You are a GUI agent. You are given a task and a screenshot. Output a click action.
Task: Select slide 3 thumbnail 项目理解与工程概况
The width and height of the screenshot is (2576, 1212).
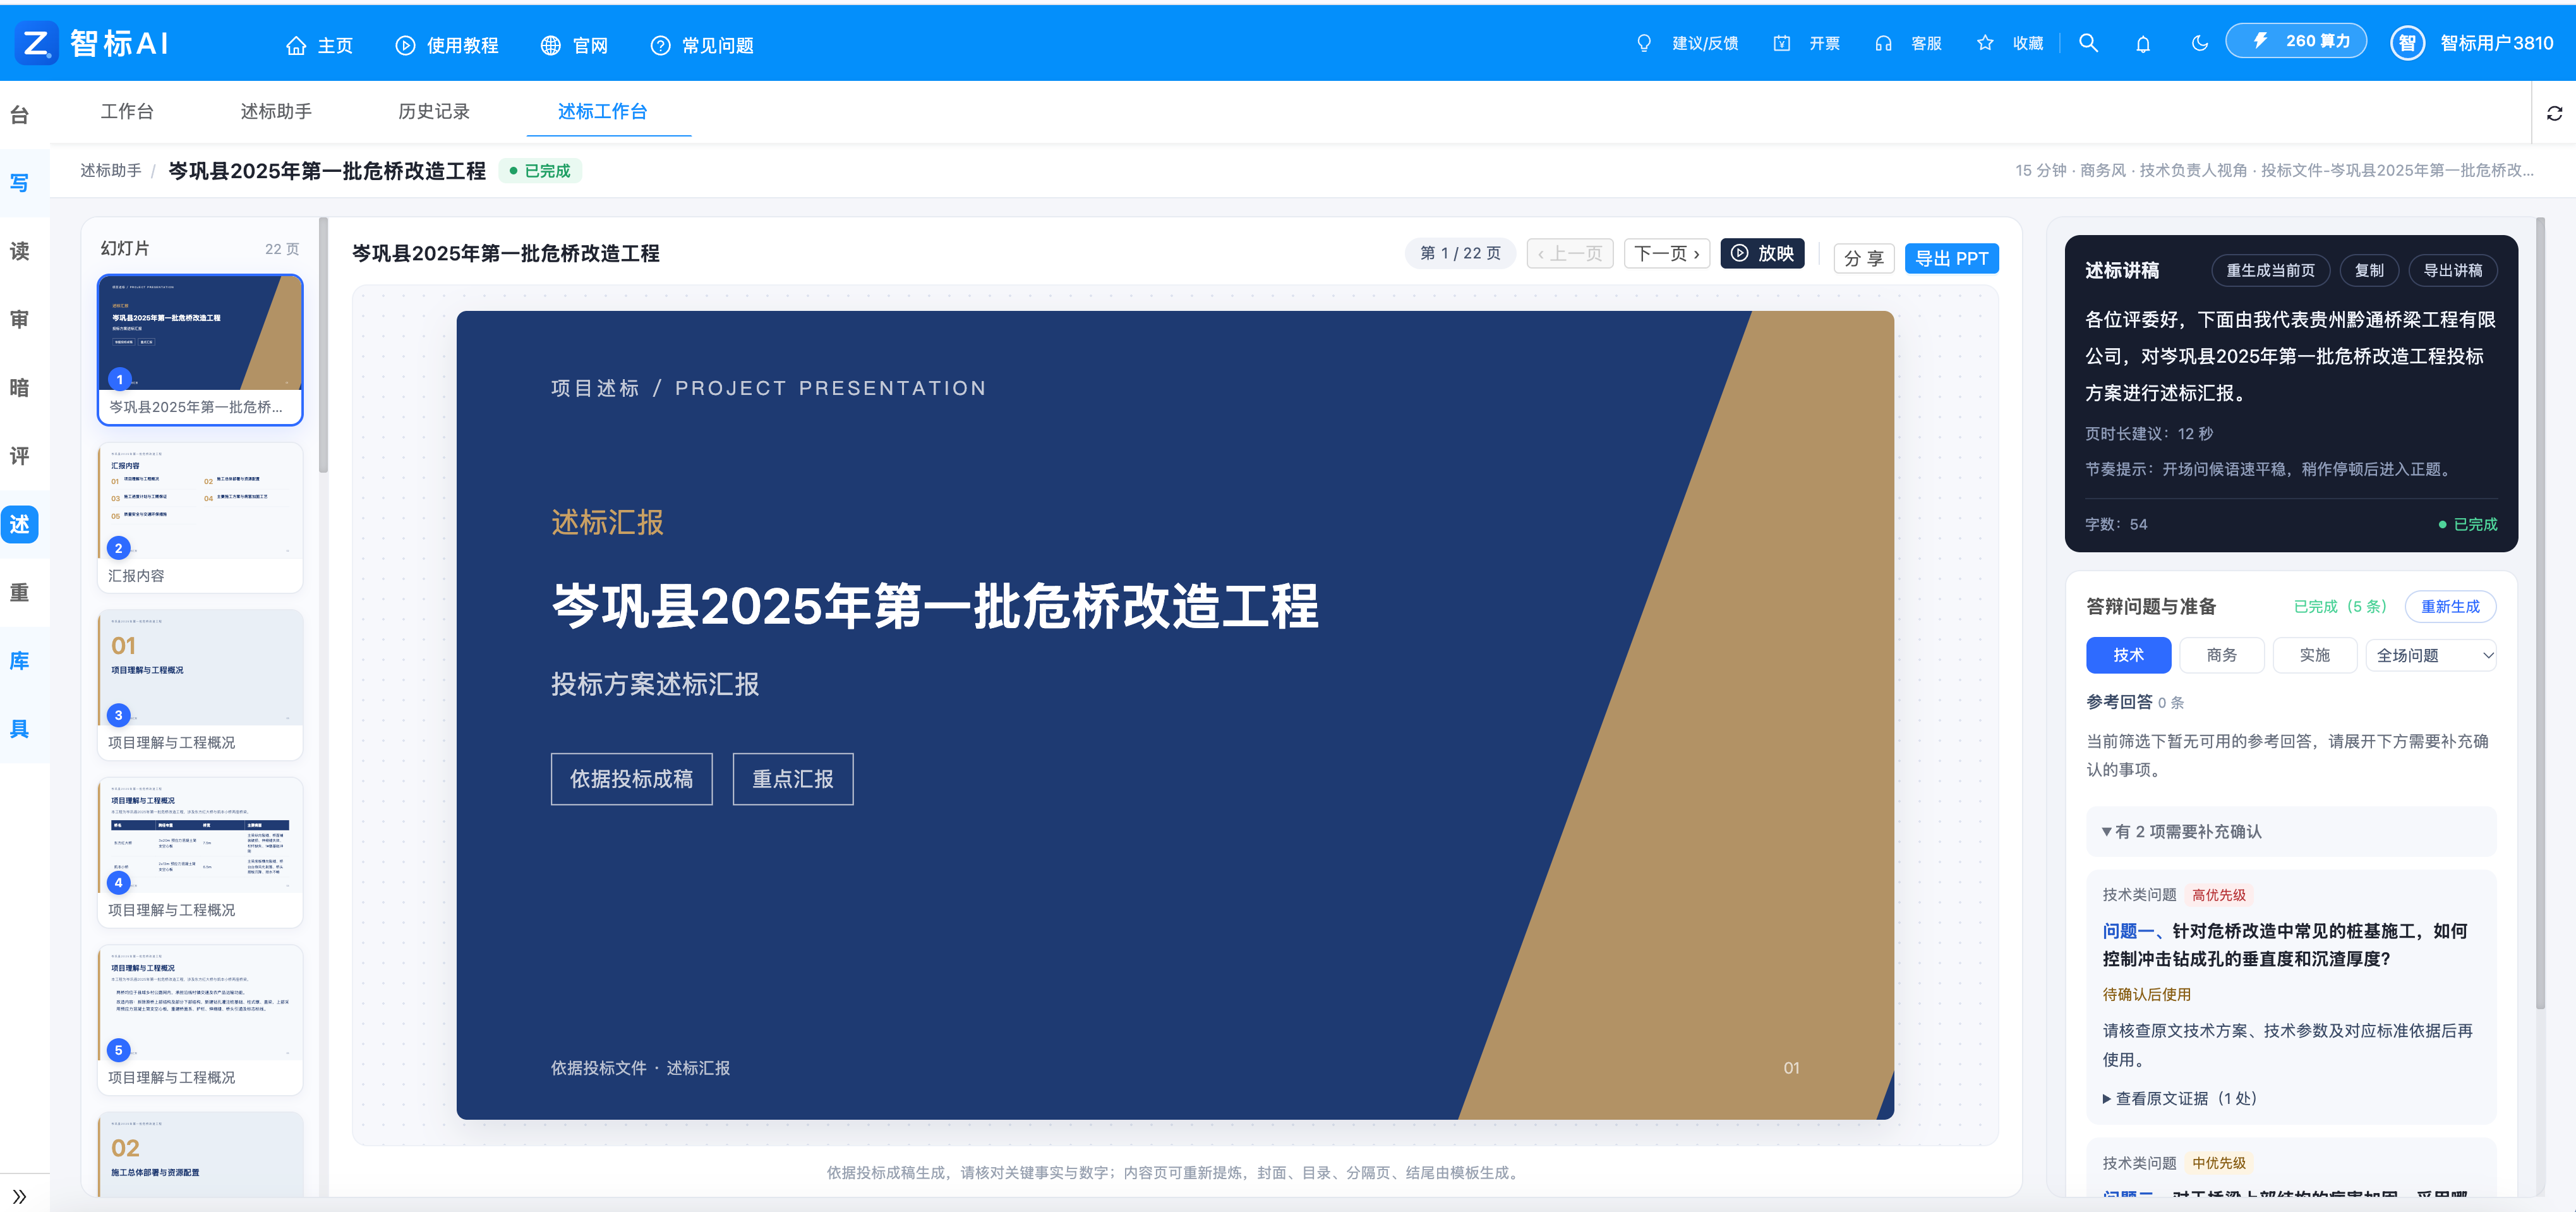(200, 684)
